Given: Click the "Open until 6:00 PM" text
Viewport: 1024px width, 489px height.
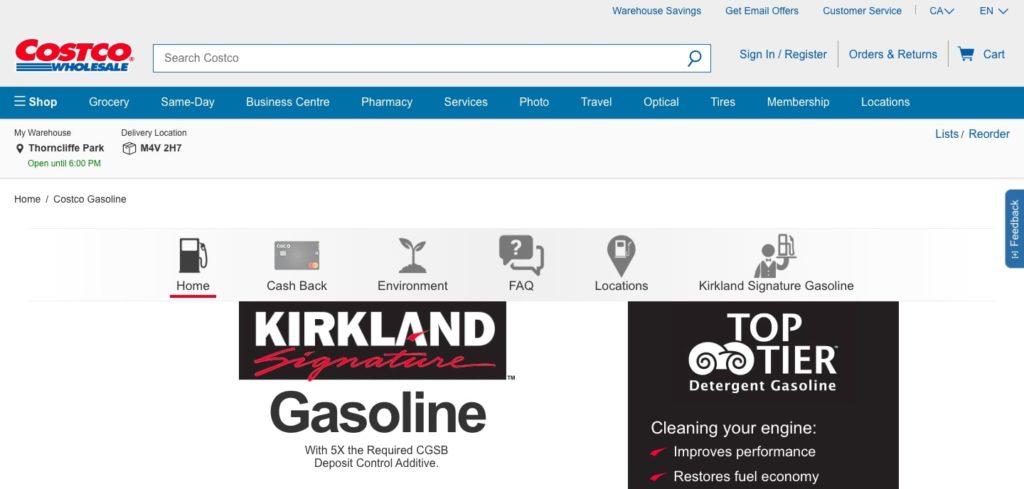Looking at the screenshot, I should (x=64, y=163).
